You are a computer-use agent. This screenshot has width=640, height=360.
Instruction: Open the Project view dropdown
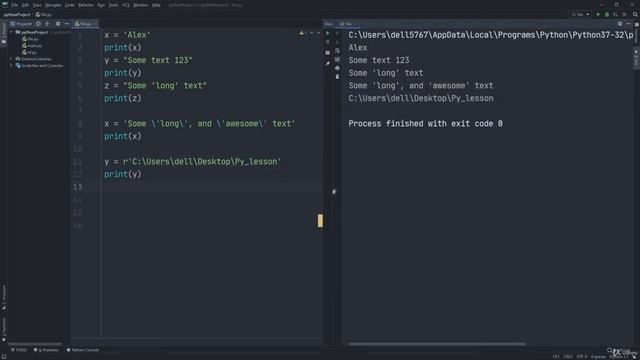point(21,24)
